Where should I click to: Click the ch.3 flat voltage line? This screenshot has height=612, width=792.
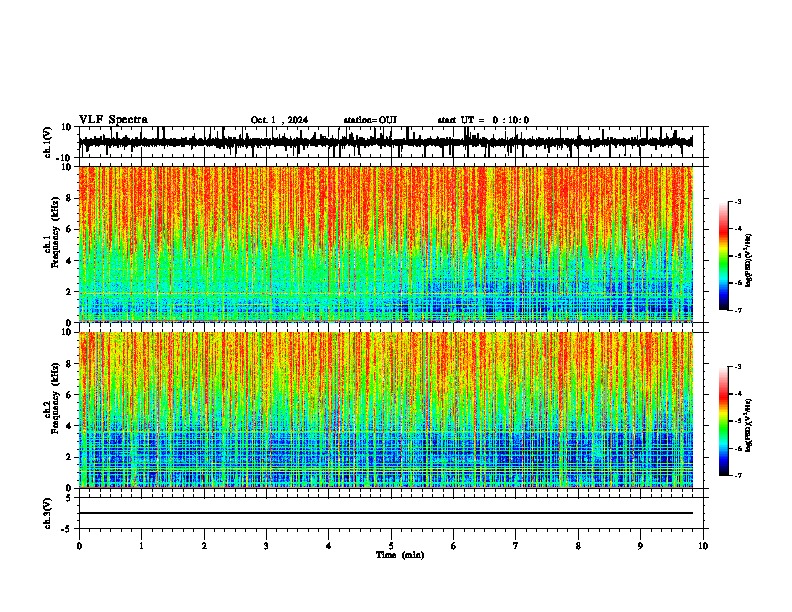point(386,513)
